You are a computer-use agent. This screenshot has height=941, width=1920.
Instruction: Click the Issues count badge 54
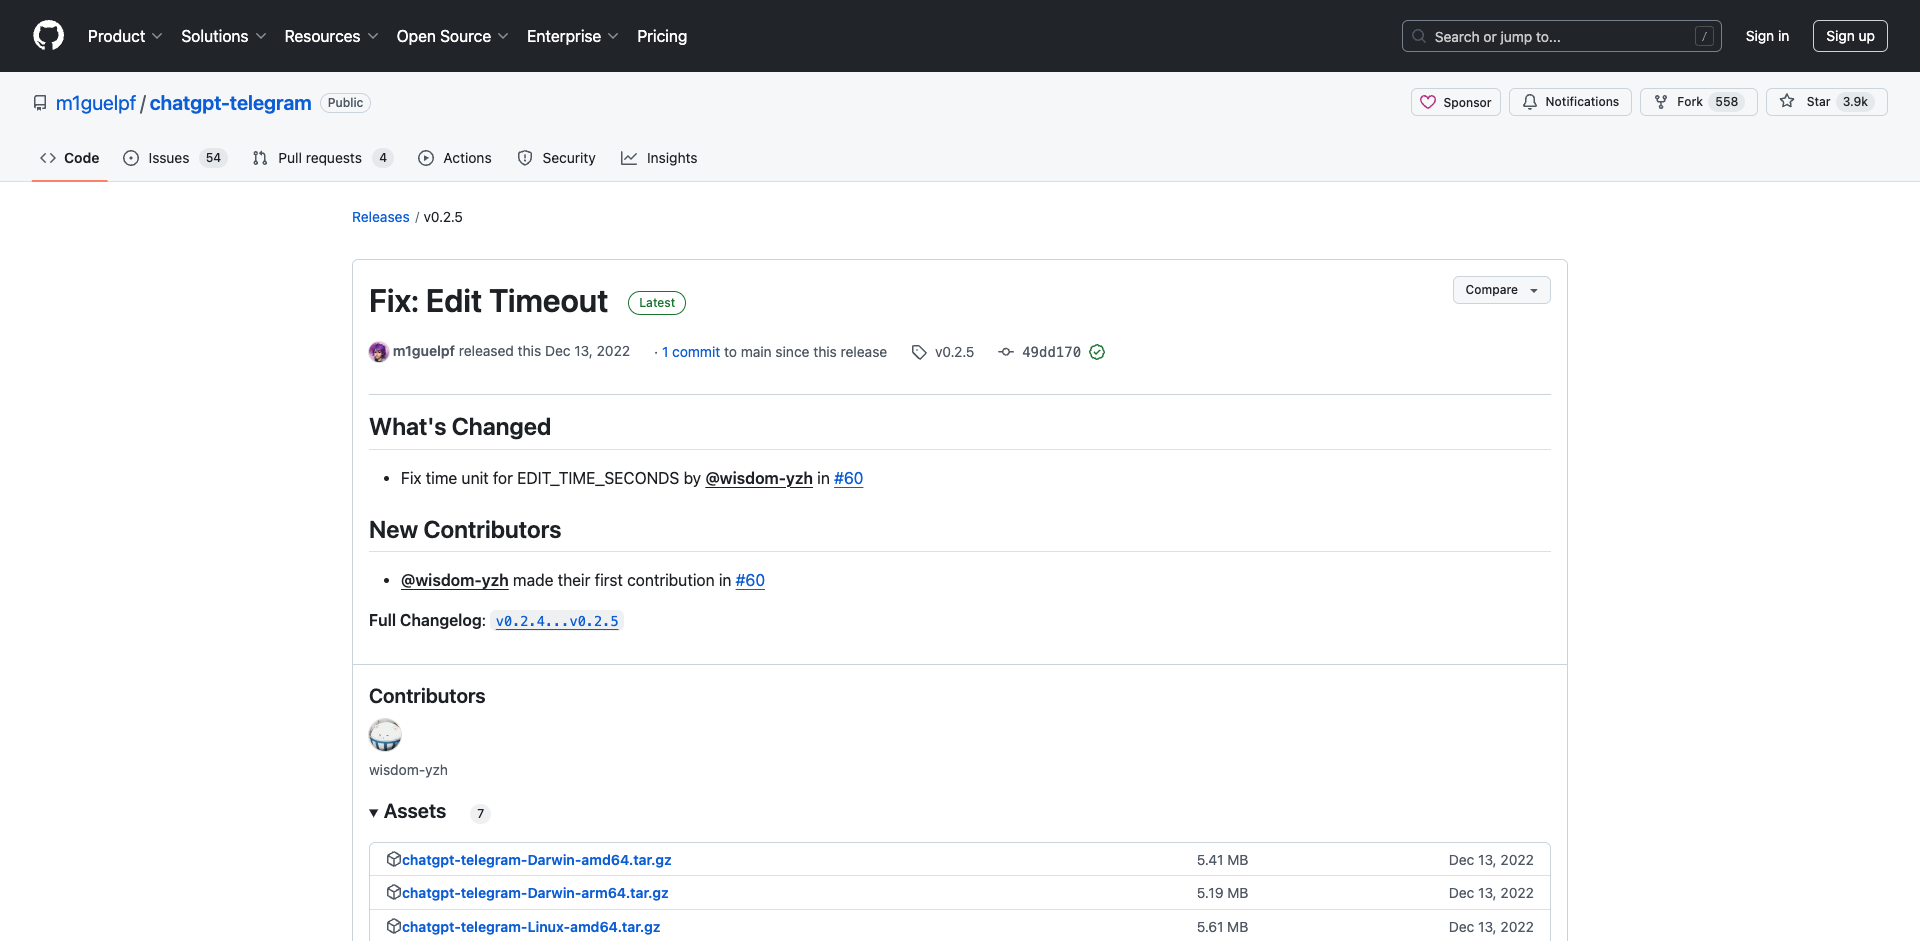[x=213, y=158]
